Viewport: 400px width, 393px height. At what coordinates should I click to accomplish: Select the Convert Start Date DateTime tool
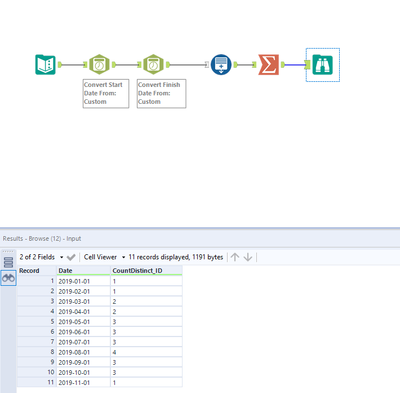click(99, 64)
